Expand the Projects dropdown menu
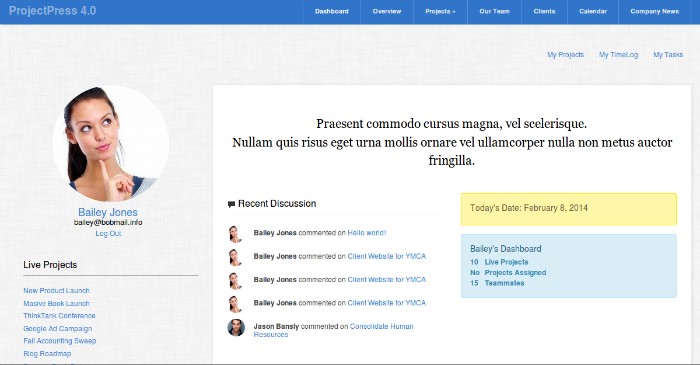This screenshot has height=365, width=700. [440, 12]
